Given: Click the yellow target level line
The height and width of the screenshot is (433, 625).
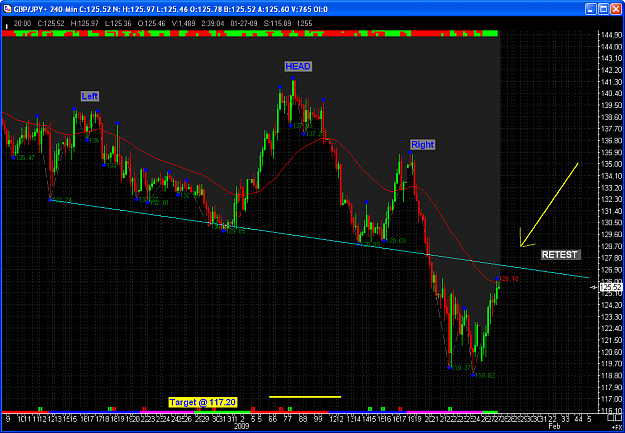Looking at the screenshot, I should pyautogui.click(x=305, y=397).
